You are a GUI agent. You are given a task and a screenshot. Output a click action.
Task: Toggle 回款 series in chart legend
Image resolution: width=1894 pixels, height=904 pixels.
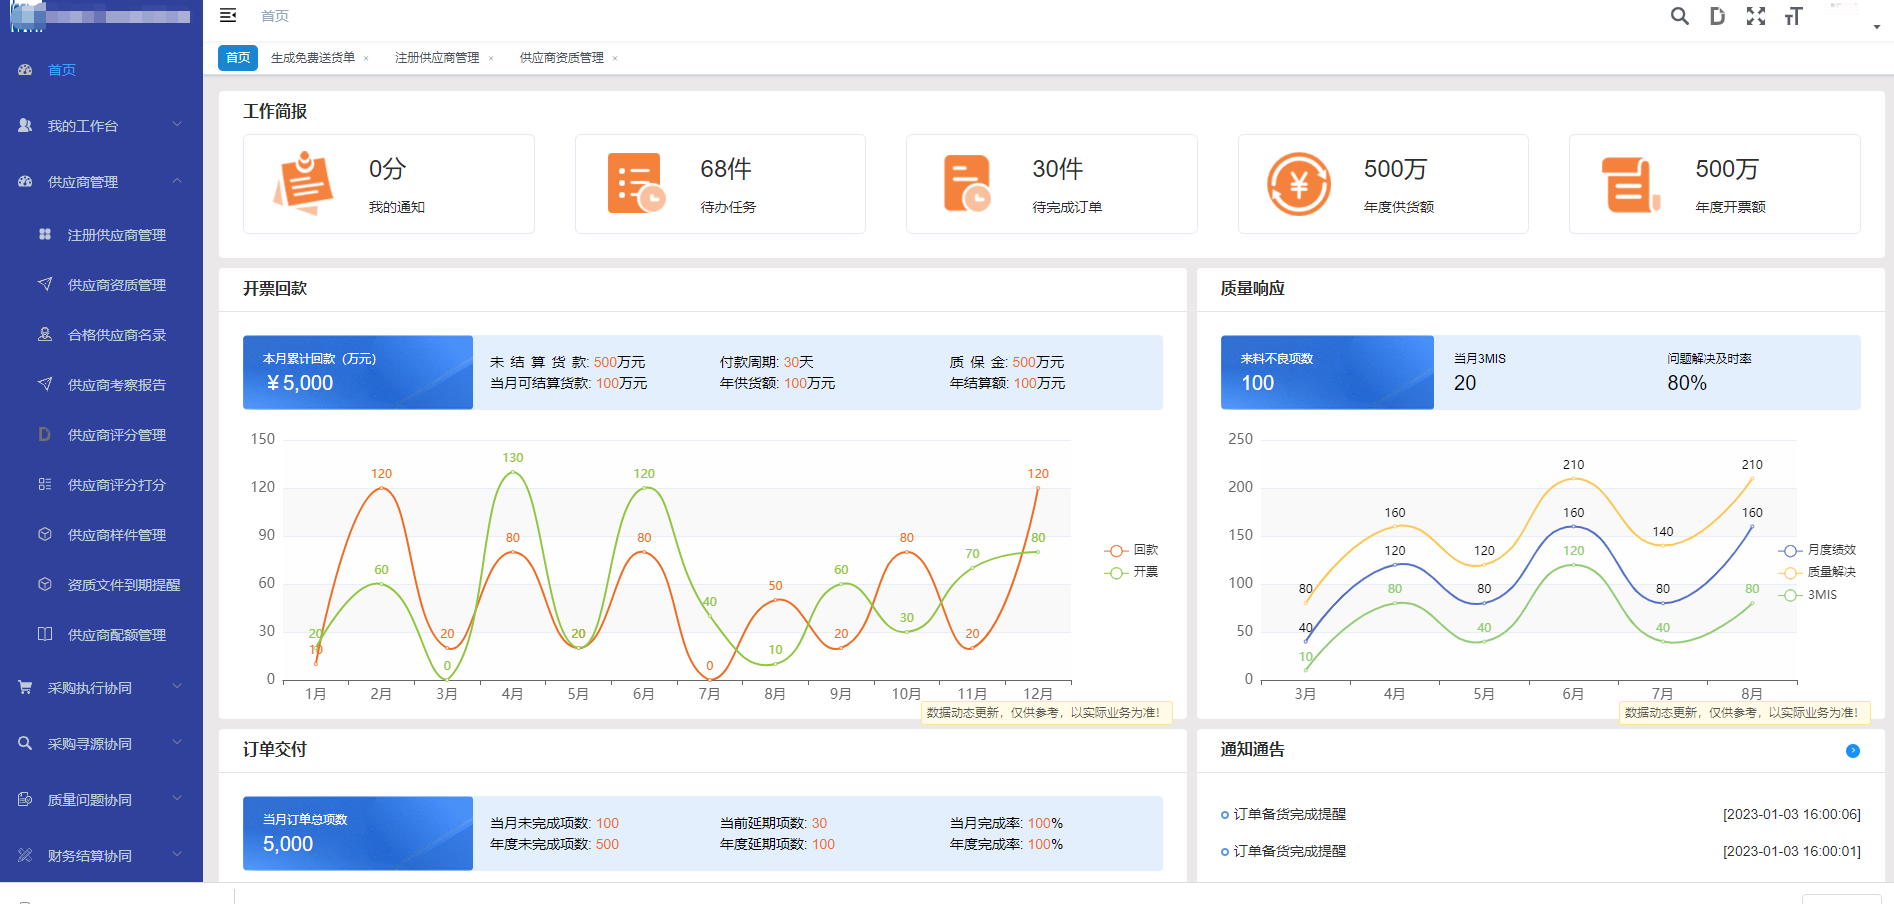tap(1131, 550)
